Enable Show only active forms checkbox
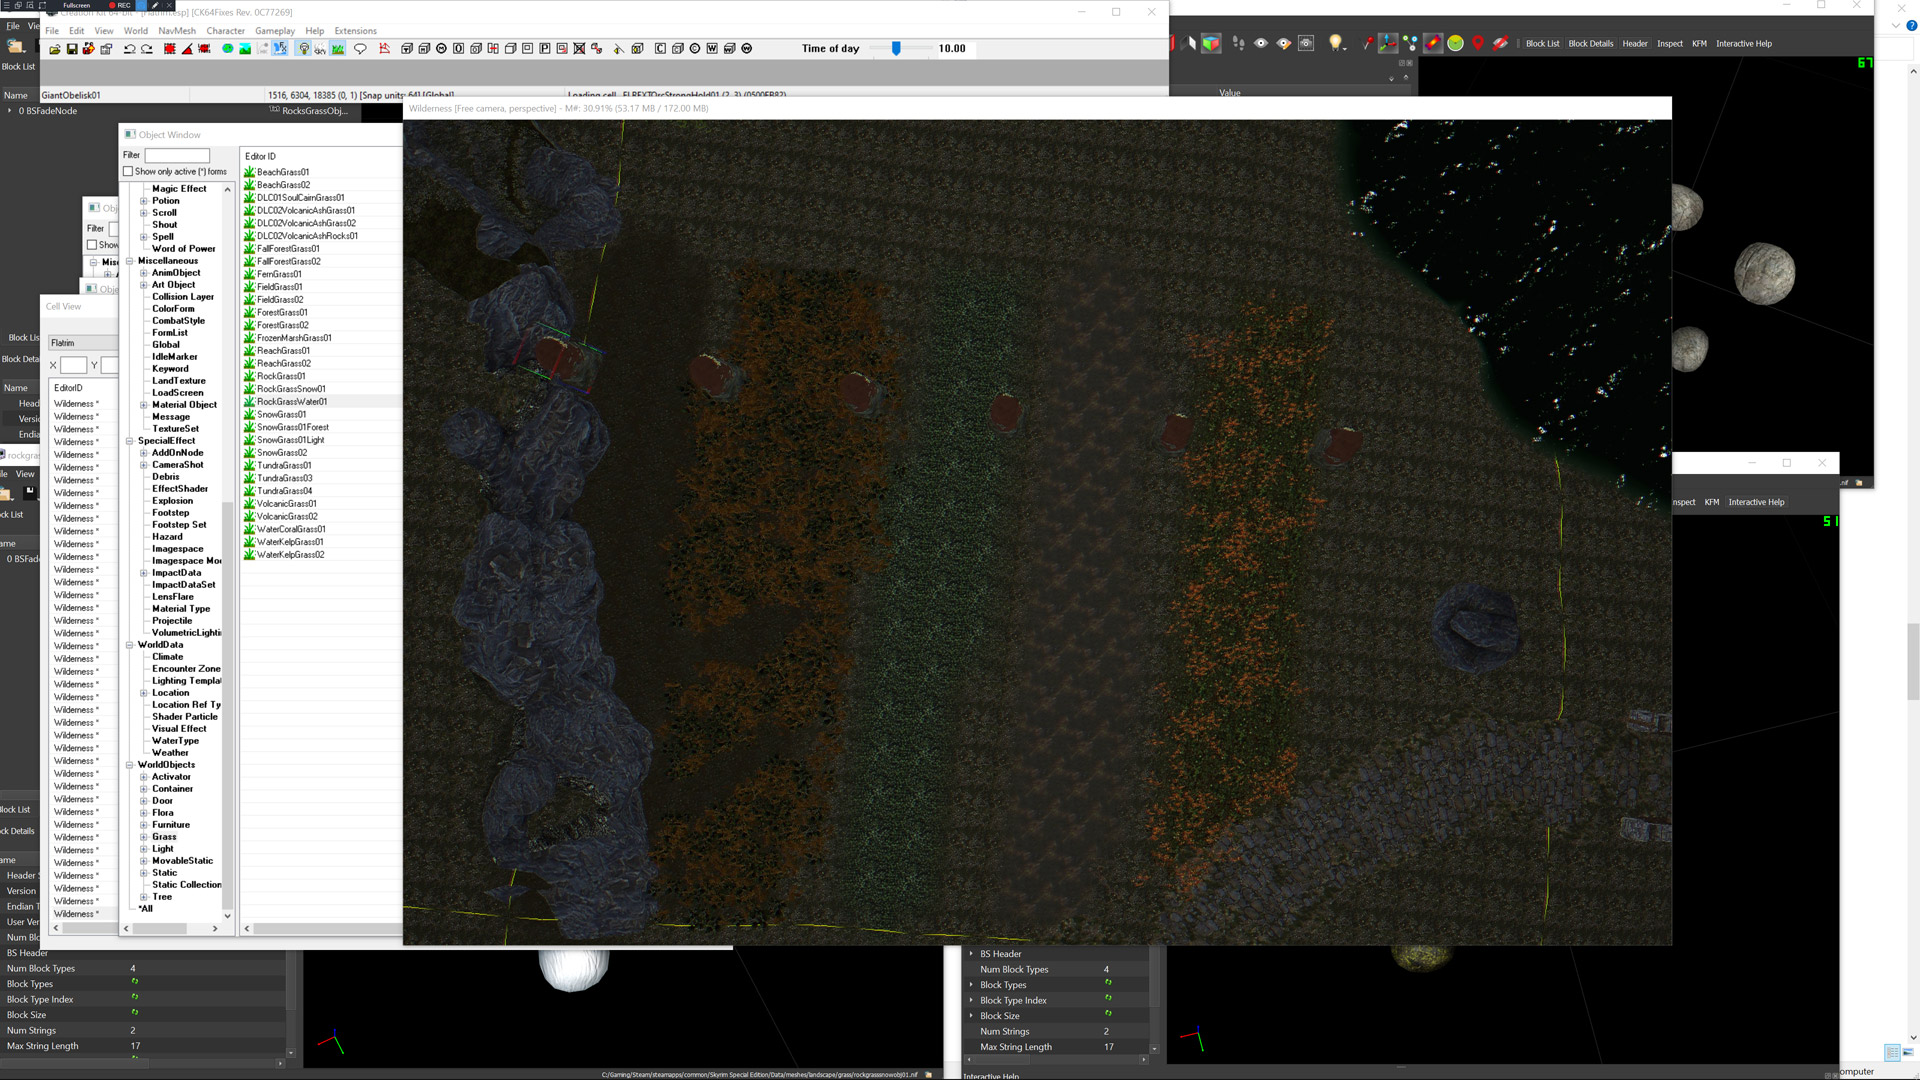Image resolution: width=1920 pixels, height=1080 pixels. 128,171
